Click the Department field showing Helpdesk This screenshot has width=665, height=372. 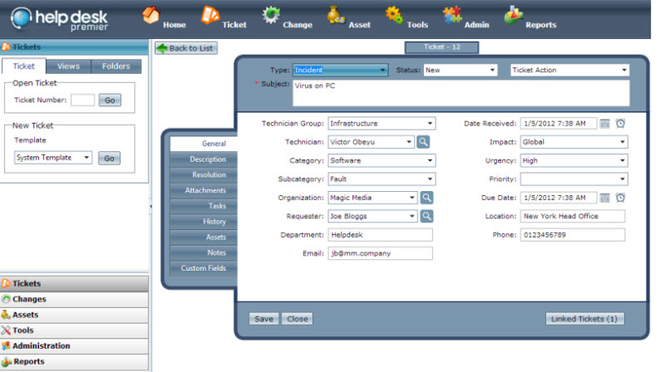click(380, 235)
